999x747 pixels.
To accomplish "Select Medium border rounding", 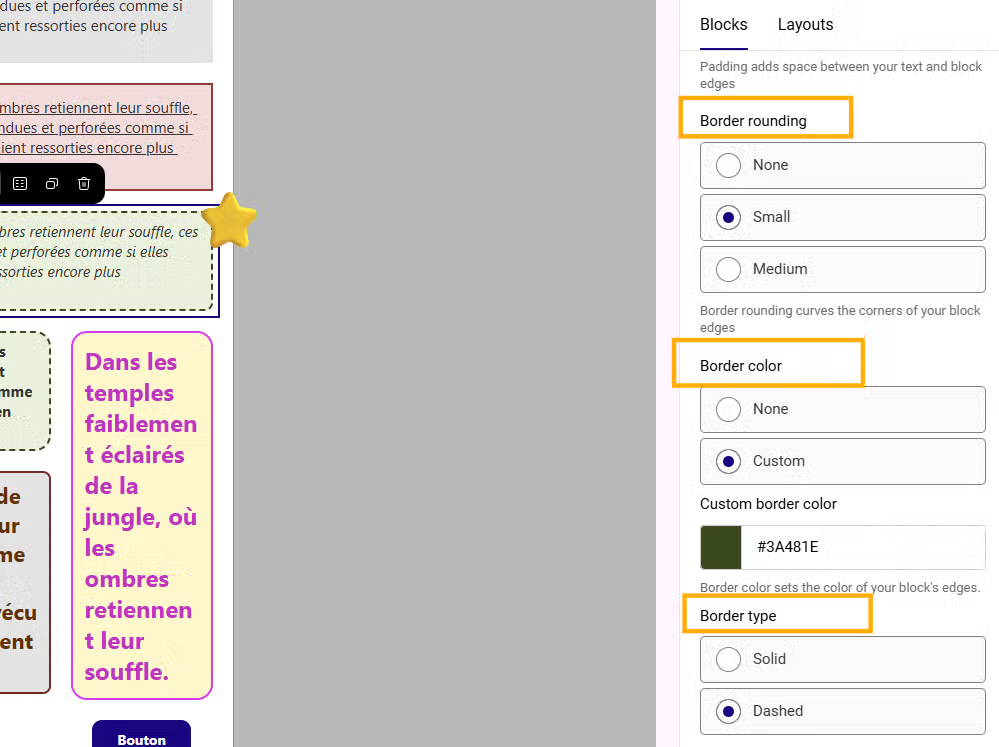I will pos(842,269).
